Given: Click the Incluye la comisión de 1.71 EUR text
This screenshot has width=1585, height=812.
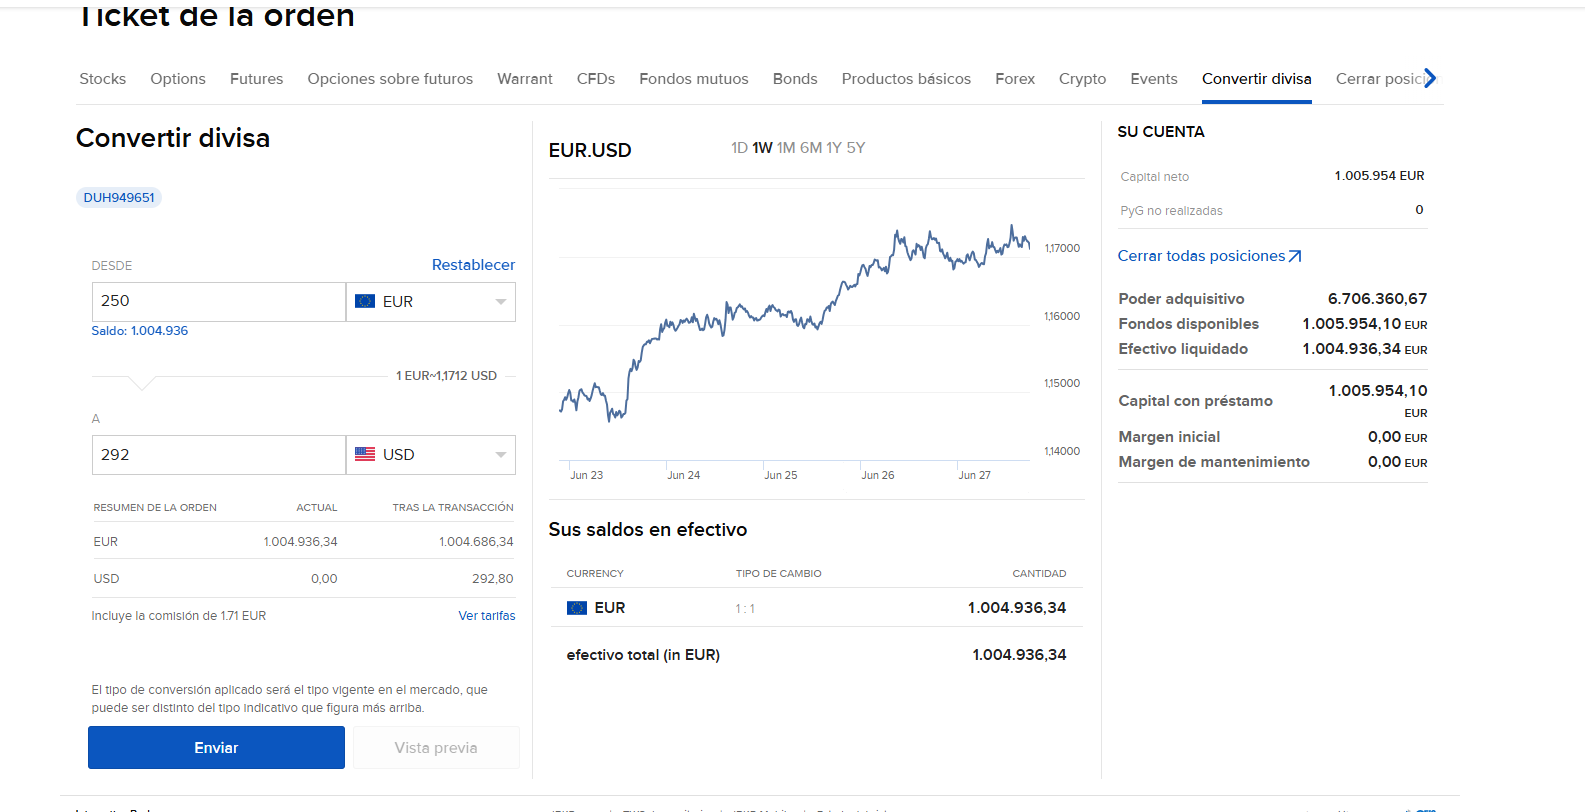Looking at the screenshot, I should 179,616.
